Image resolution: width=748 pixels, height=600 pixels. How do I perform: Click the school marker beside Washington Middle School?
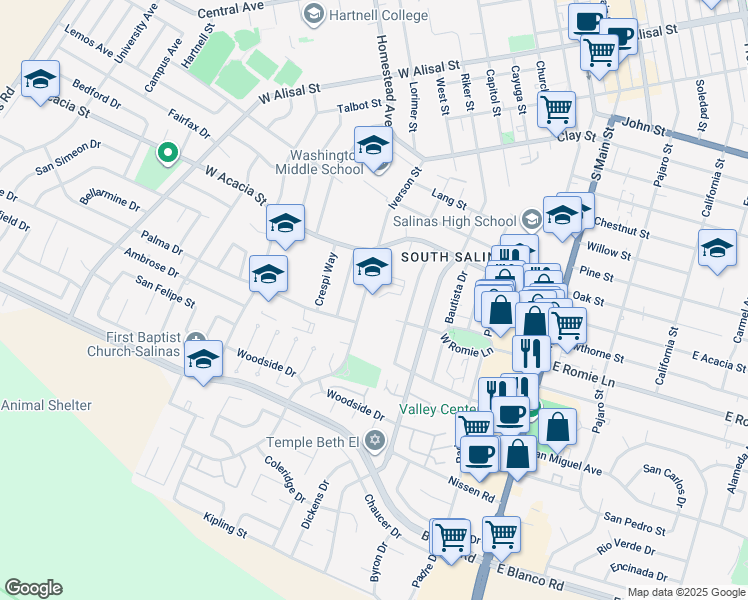click(x=373, y=146)
